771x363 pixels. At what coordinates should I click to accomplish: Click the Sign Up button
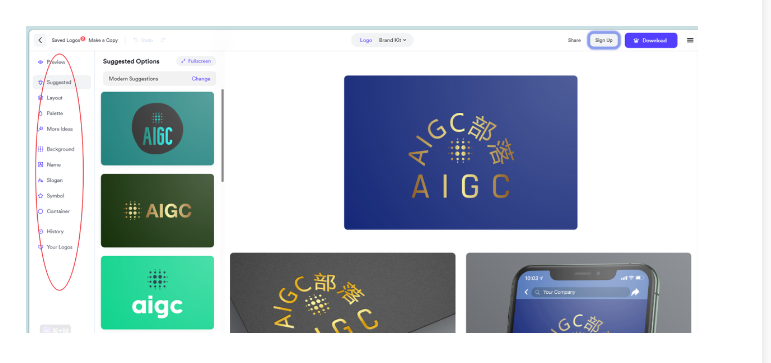(x=604, y=40)
